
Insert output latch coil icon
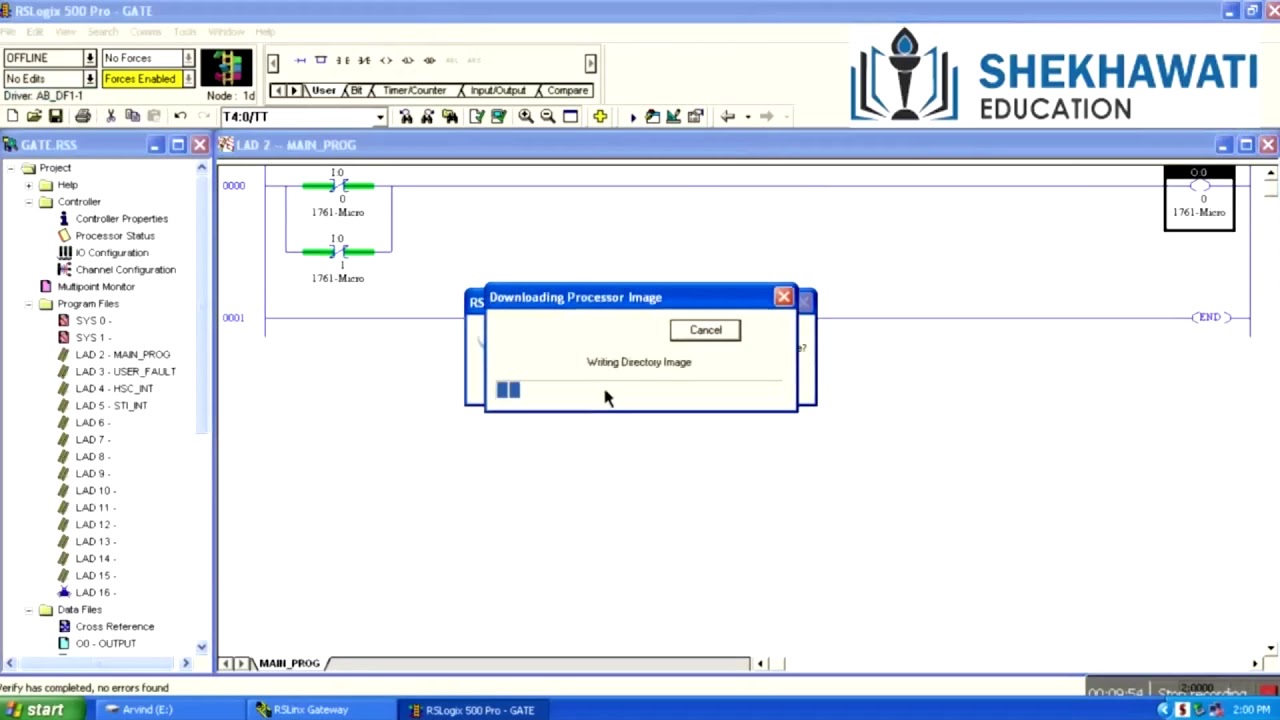pos(407,61)
